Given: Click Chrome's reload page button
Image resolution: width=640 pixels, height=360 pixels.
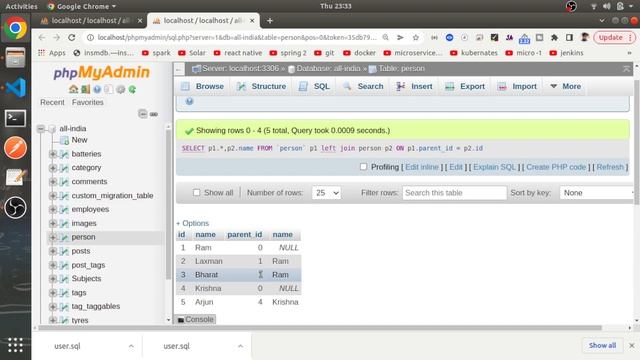Looking at the screenshot, I should 71,38.
